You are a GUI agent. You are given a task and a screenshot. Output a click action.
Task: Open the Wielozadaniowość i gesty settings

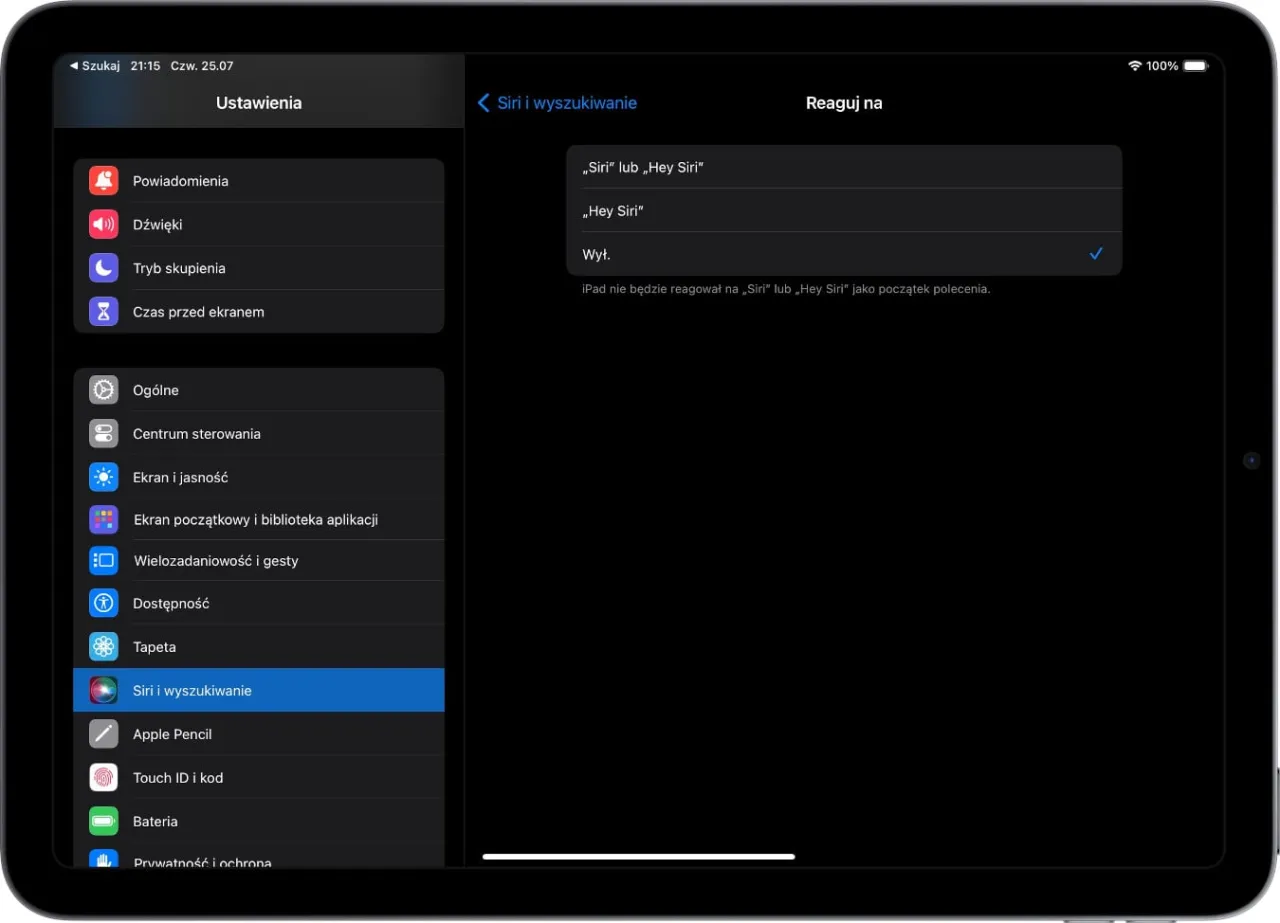(x=216, y=561)
